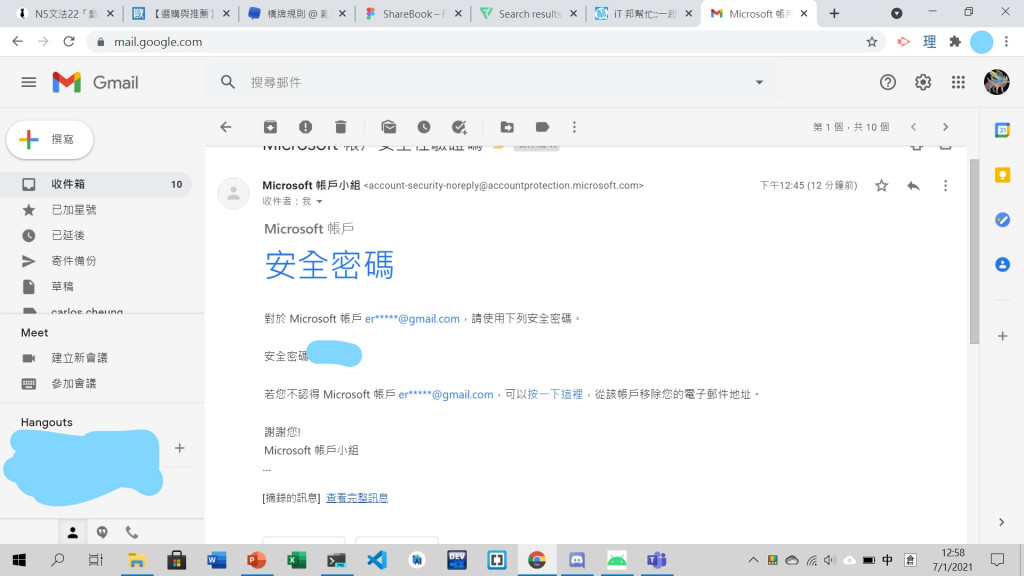This screenshot has width=1024, height=576.
Task: Open a new browser tab
Action: pos(834,13)
